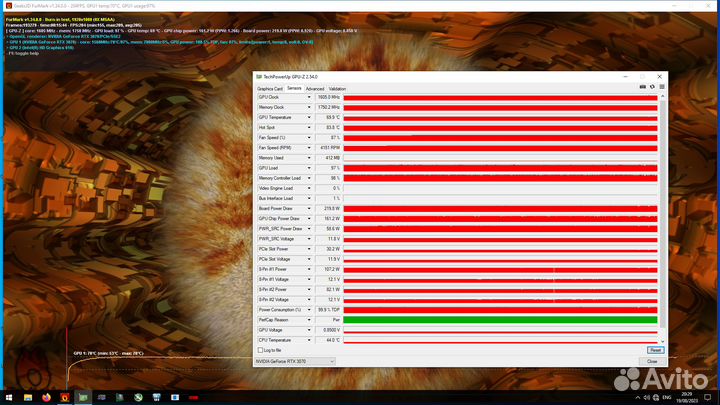
Task: Switch to FurMark on the taskbar
Action: coord(65,397)
